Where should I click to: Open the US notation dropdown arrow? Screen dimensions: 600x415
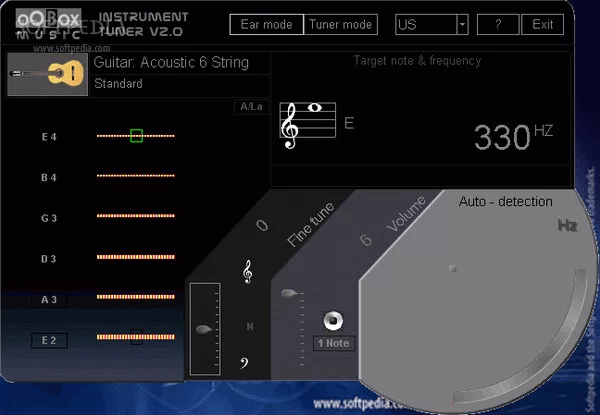coord(462,24)
